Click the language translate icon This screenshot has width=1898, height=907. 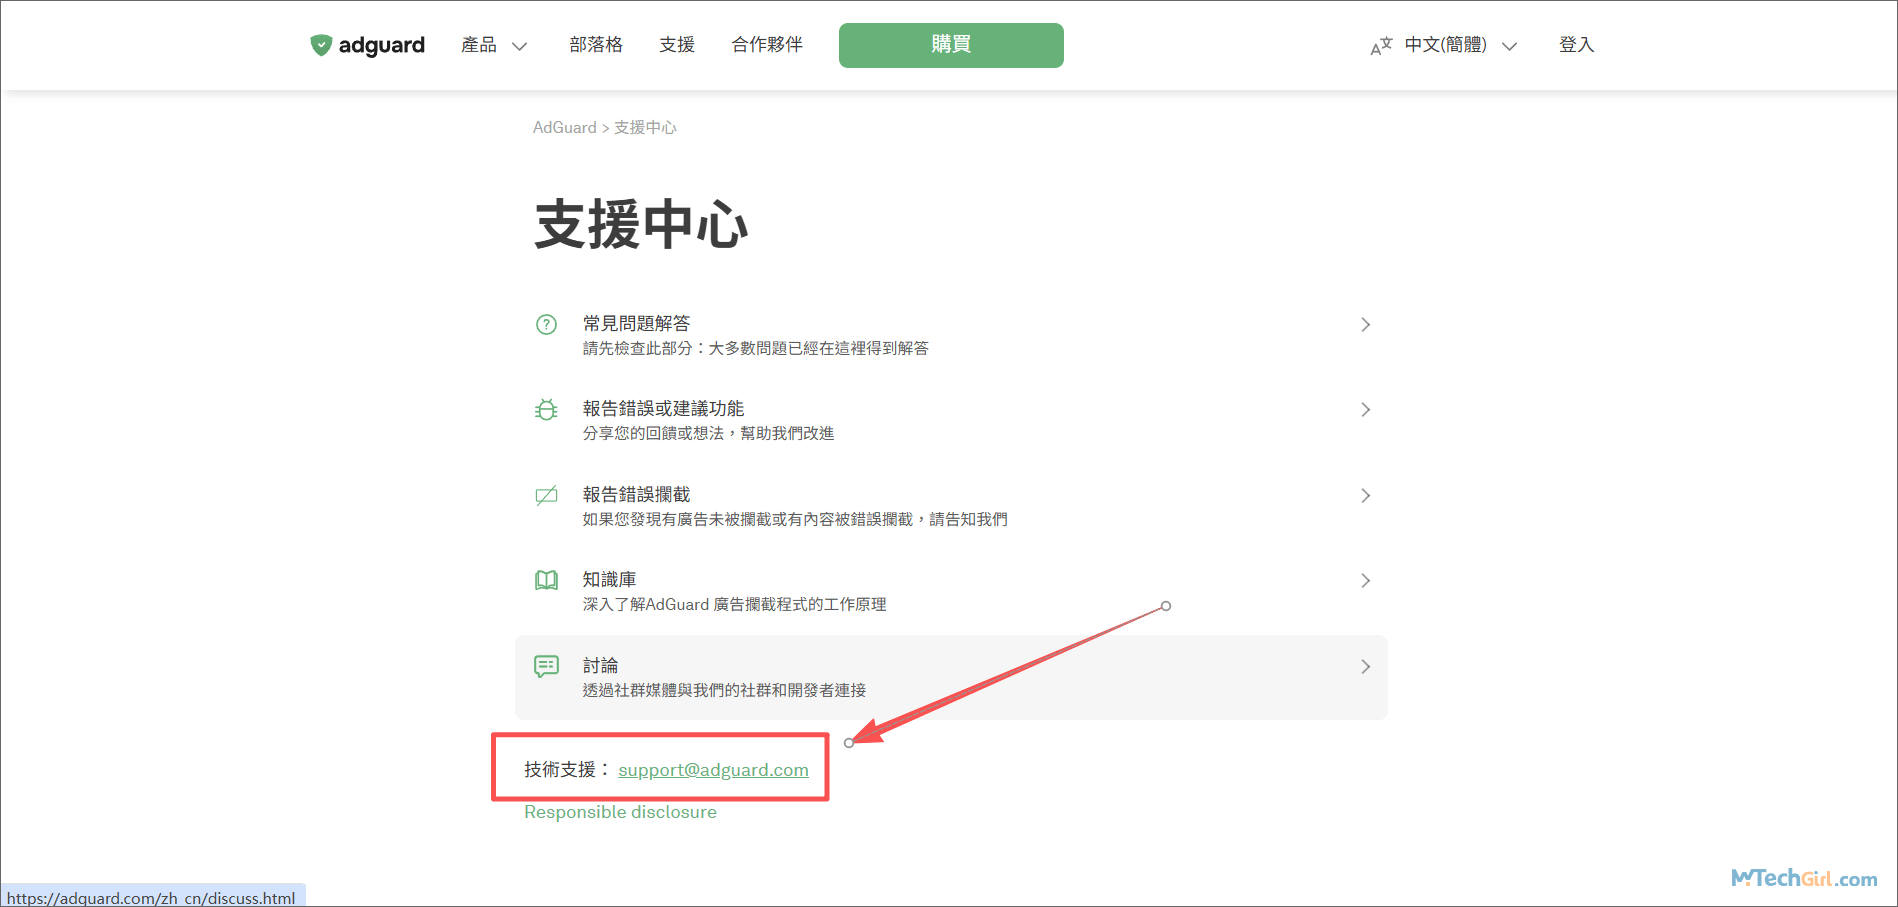pyautogui.click(x=1381, y=46)
